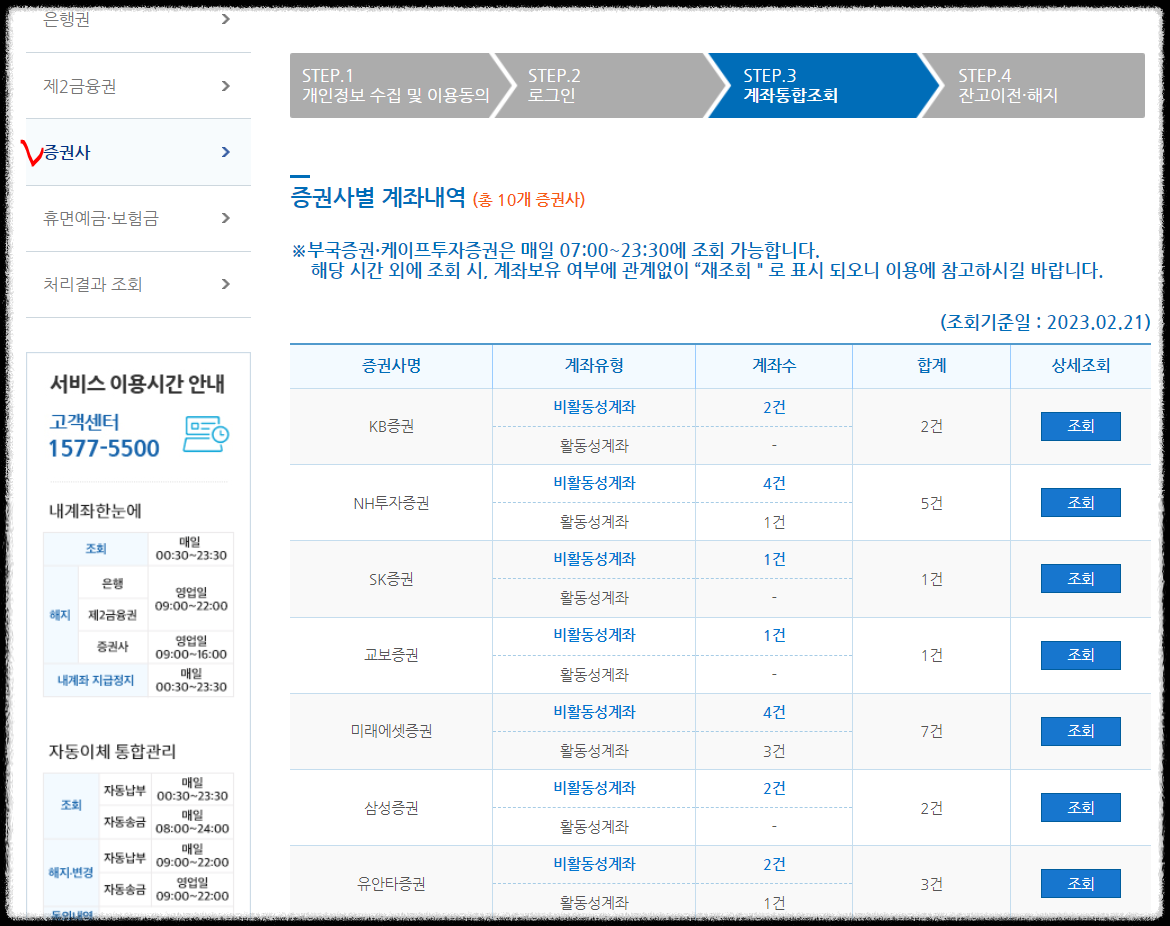The width and height of the screenshot is (1170, 926).
Task: Click the 조회기준일 2023.02.21 text
Action: coord(1045,322)
